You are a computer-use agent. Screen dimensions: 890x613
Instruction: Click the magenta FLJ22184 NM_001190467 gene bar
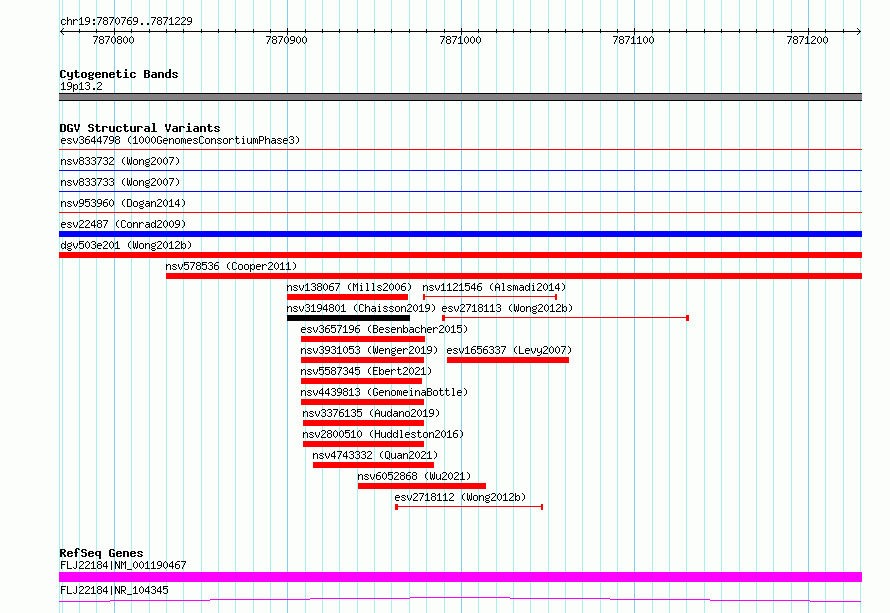pos(460,577)
